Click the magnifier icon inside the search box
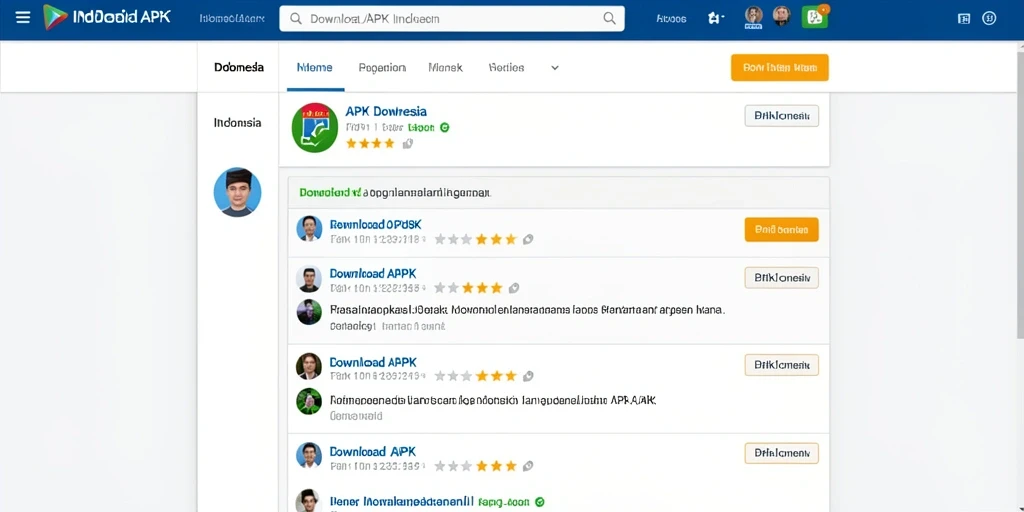Screen dimensions: 1024x512 (296, 19)
